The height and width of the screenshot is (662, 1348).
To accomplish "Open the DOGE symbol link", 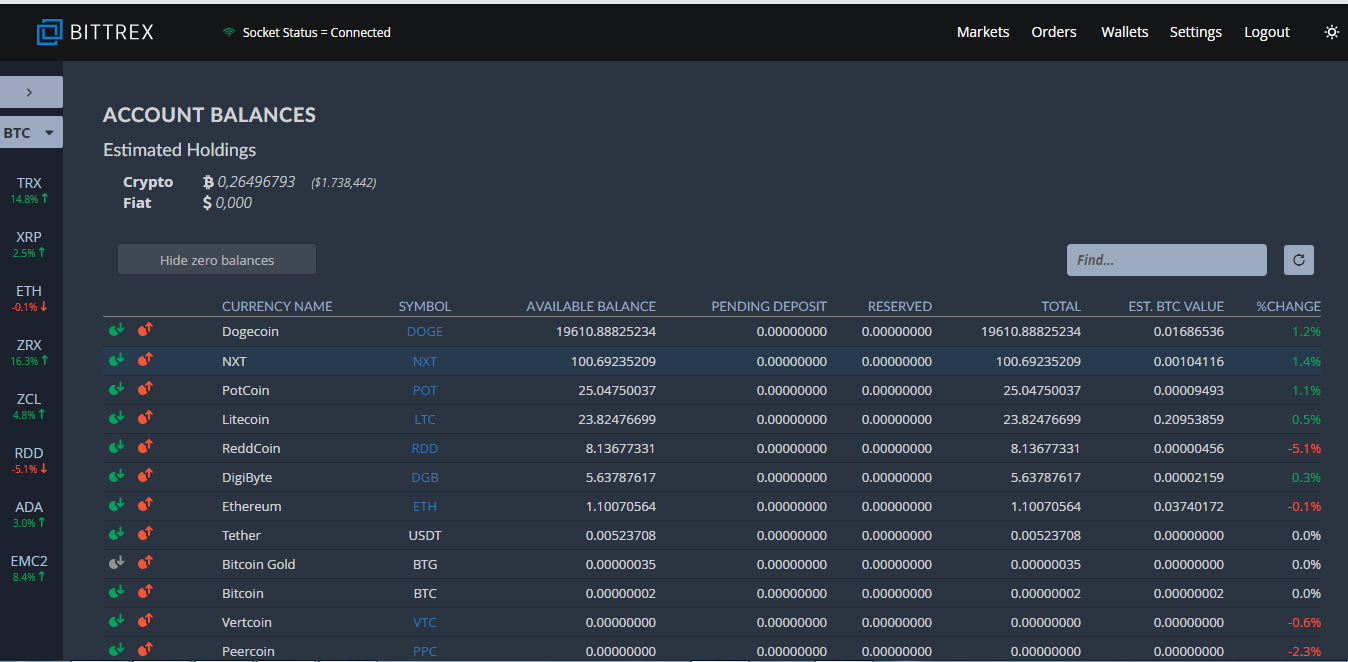I will [x=425, y=331].
